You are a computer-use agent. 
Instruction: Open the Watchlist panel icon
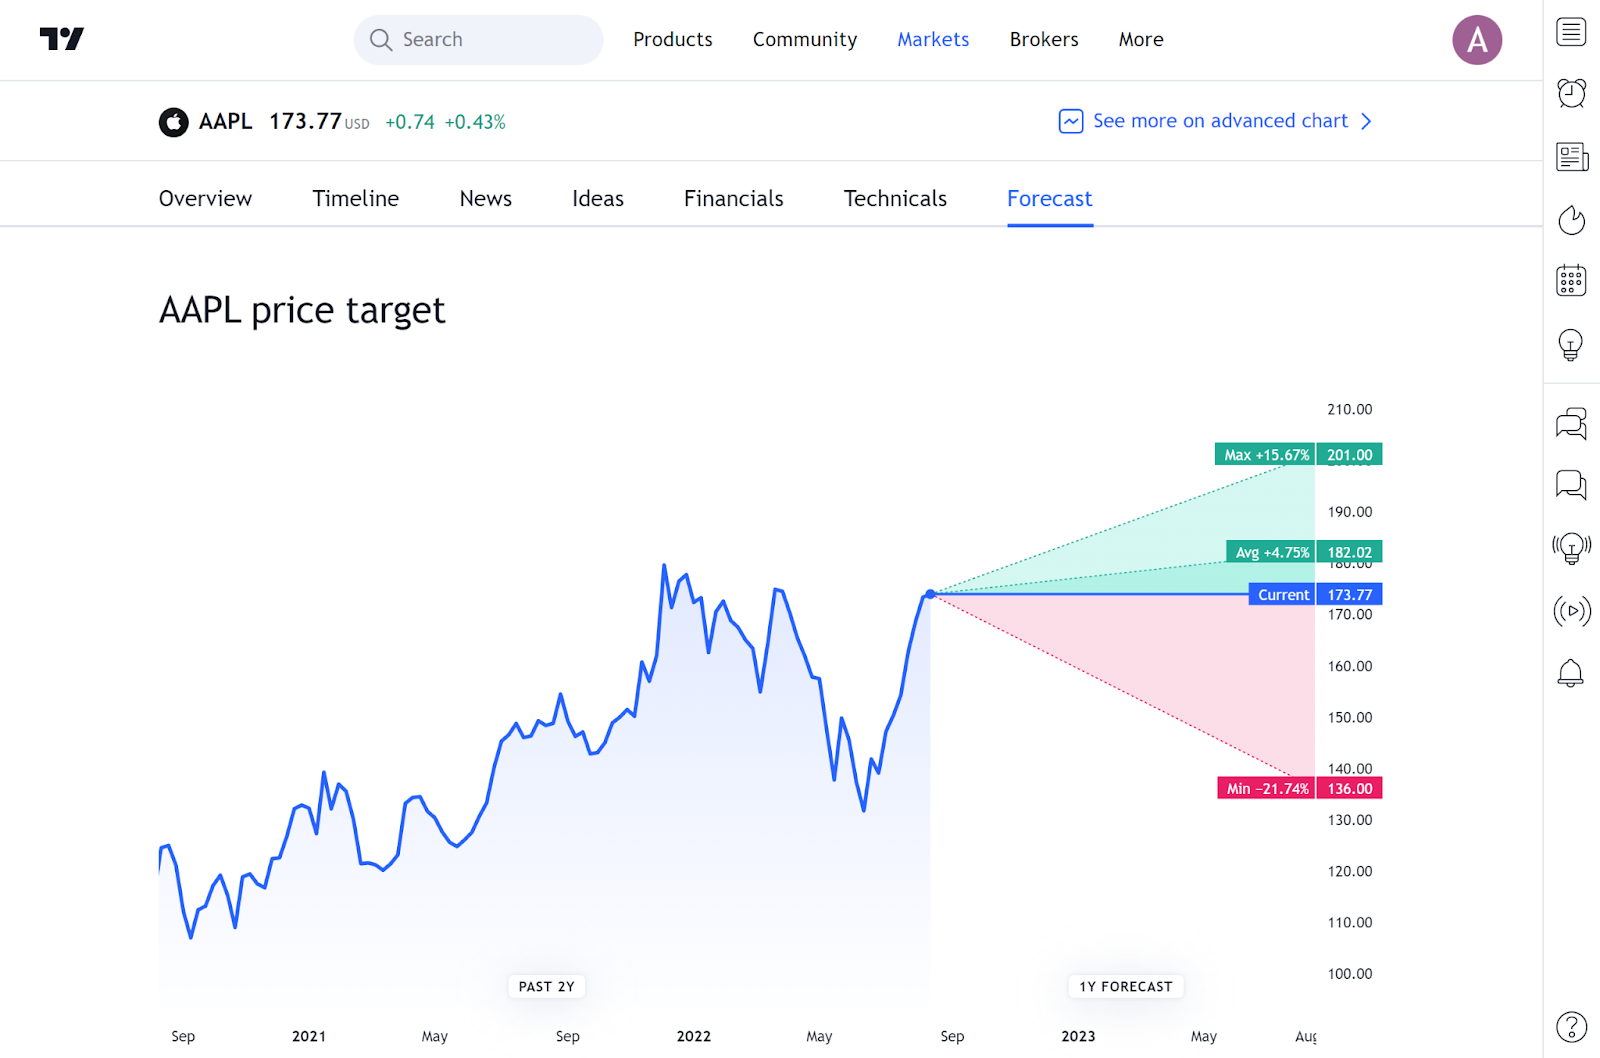click(1571, 32)
